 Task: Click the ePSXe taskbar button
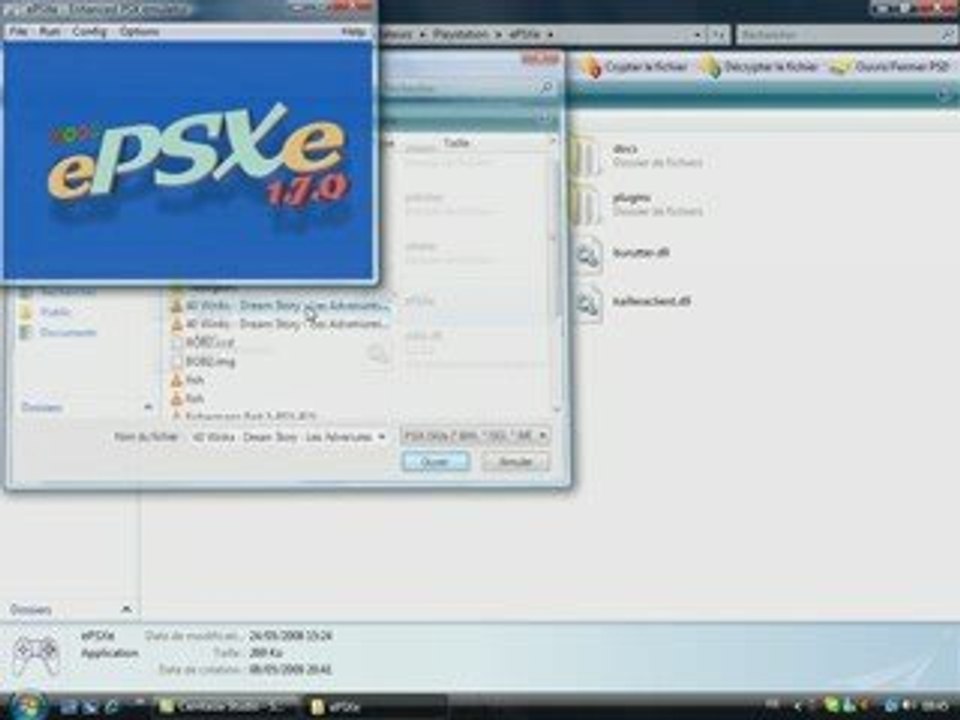pyautogui.click(x=375, y=707)
